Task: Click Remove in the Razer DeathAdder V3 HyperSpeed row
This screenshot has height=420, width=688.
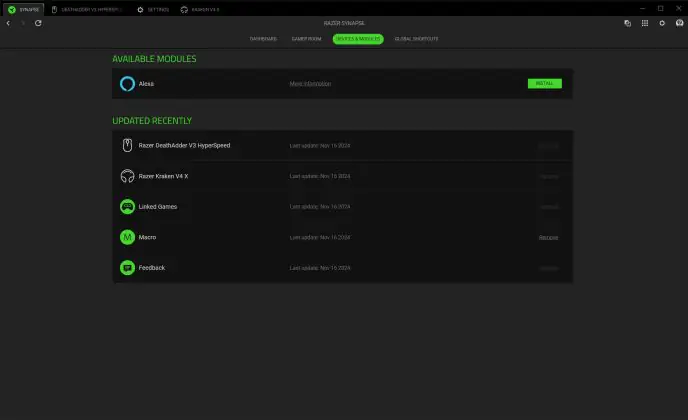Action: coord(548,146)
